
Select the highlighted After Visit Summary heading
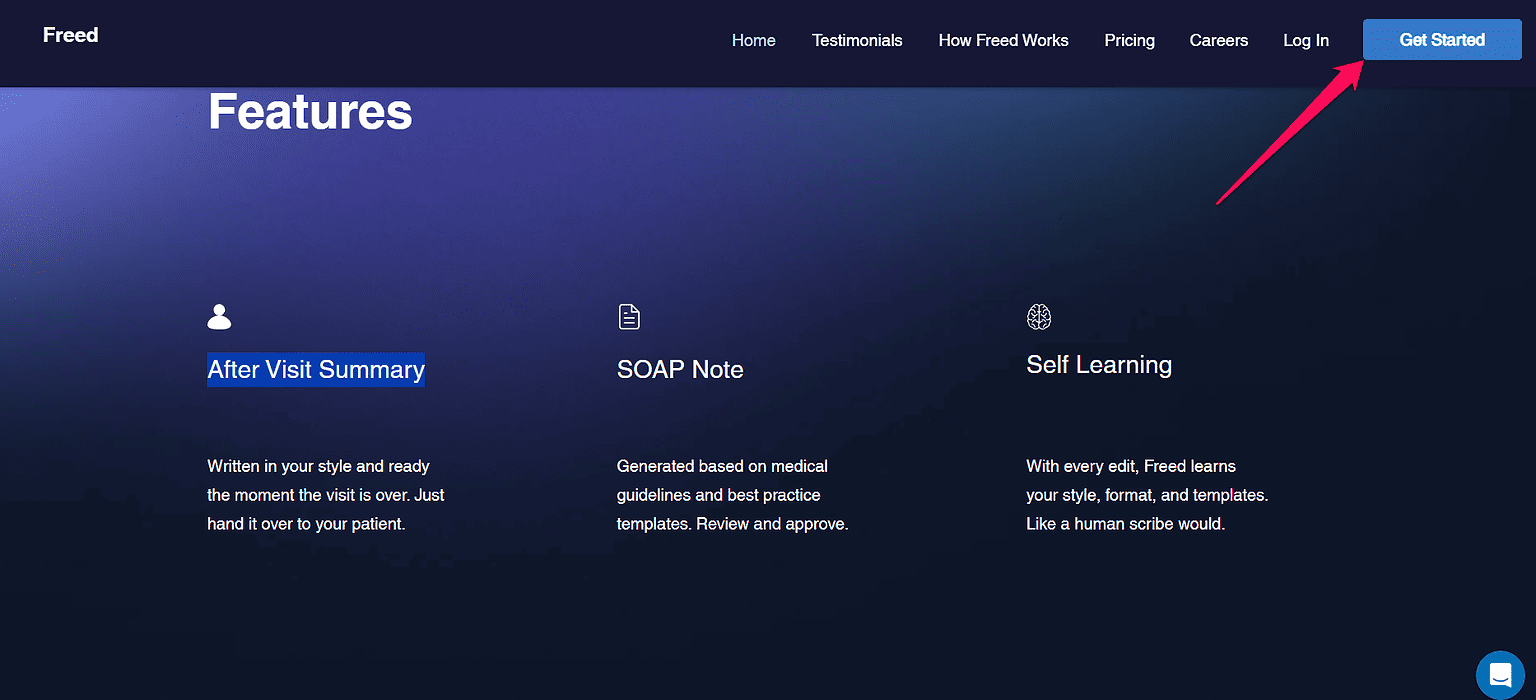point(315,369)
